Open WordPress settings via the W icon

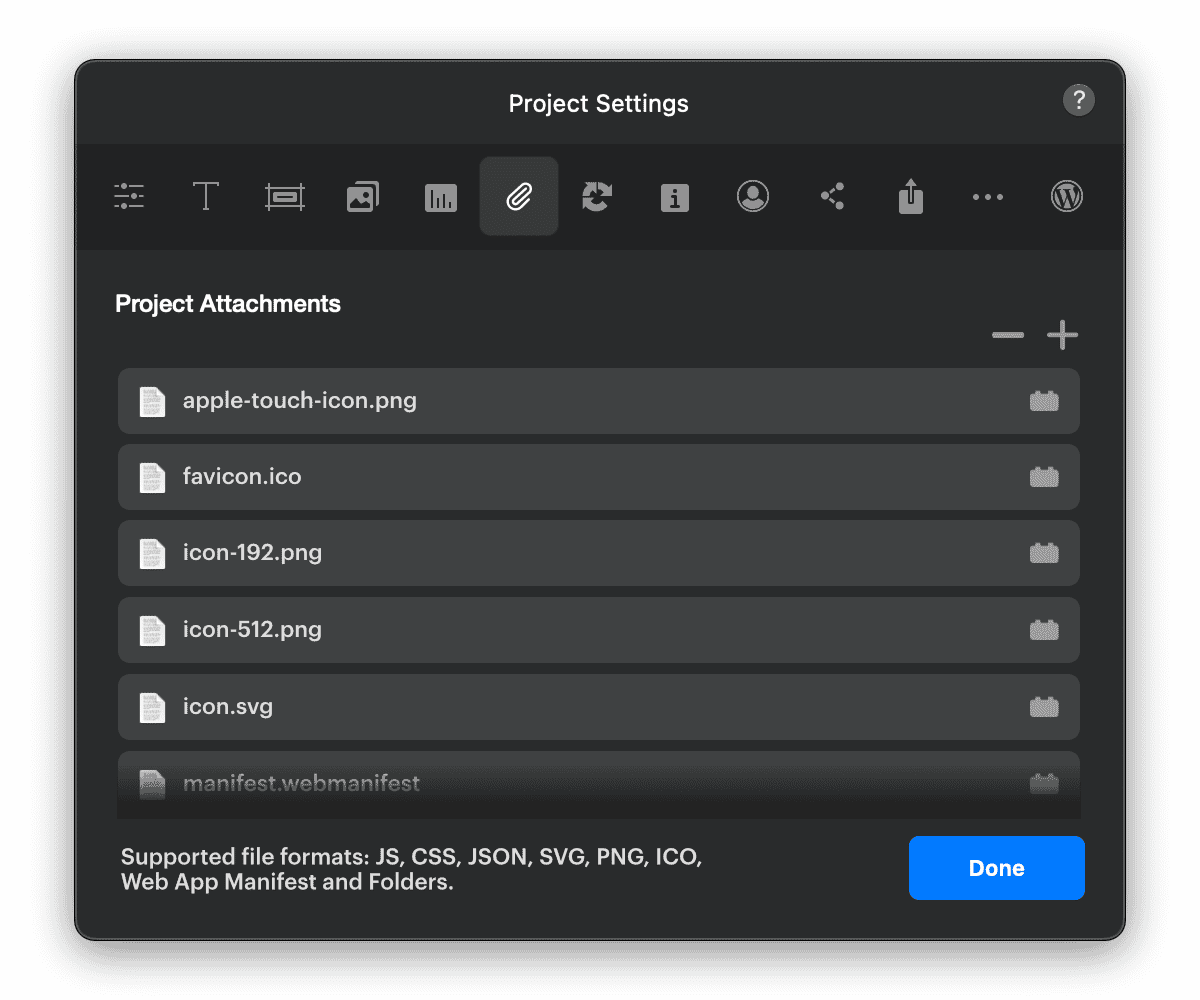1066,196
